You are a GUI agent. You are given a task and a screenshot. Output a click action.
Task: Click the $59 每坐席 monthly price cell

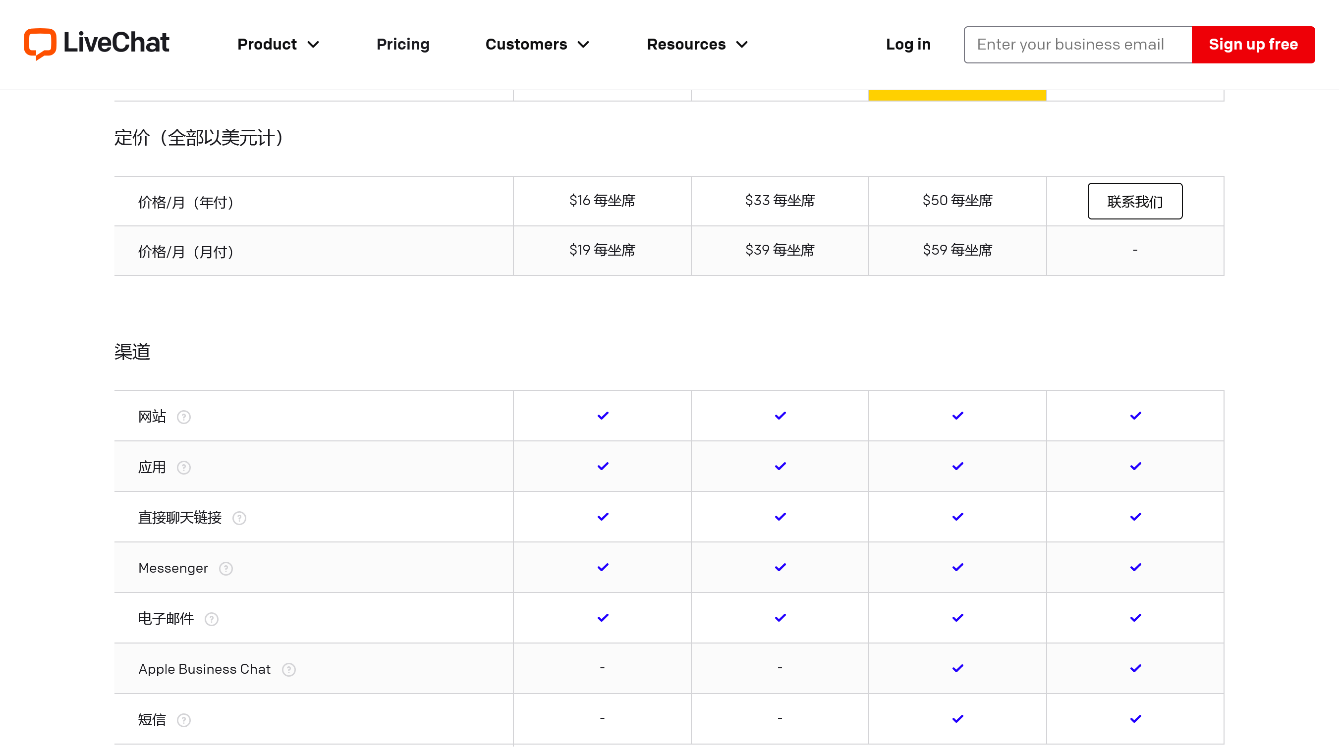pos(957,250)
